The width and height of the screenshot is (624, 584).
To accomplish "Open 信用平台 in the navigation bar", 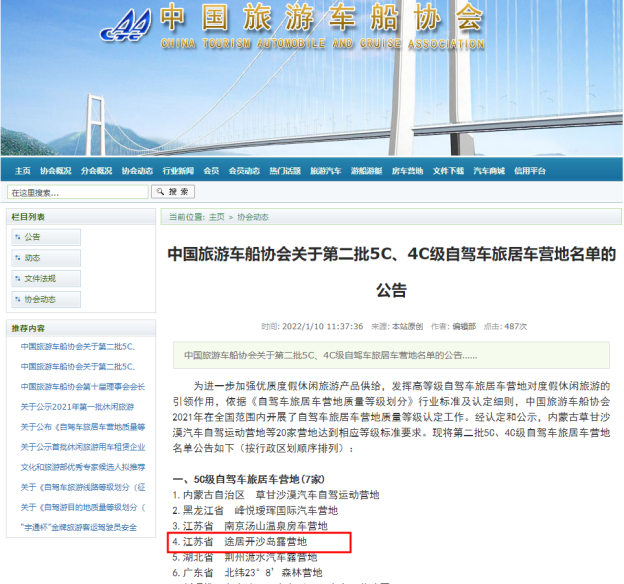I will tap(530, 171).
